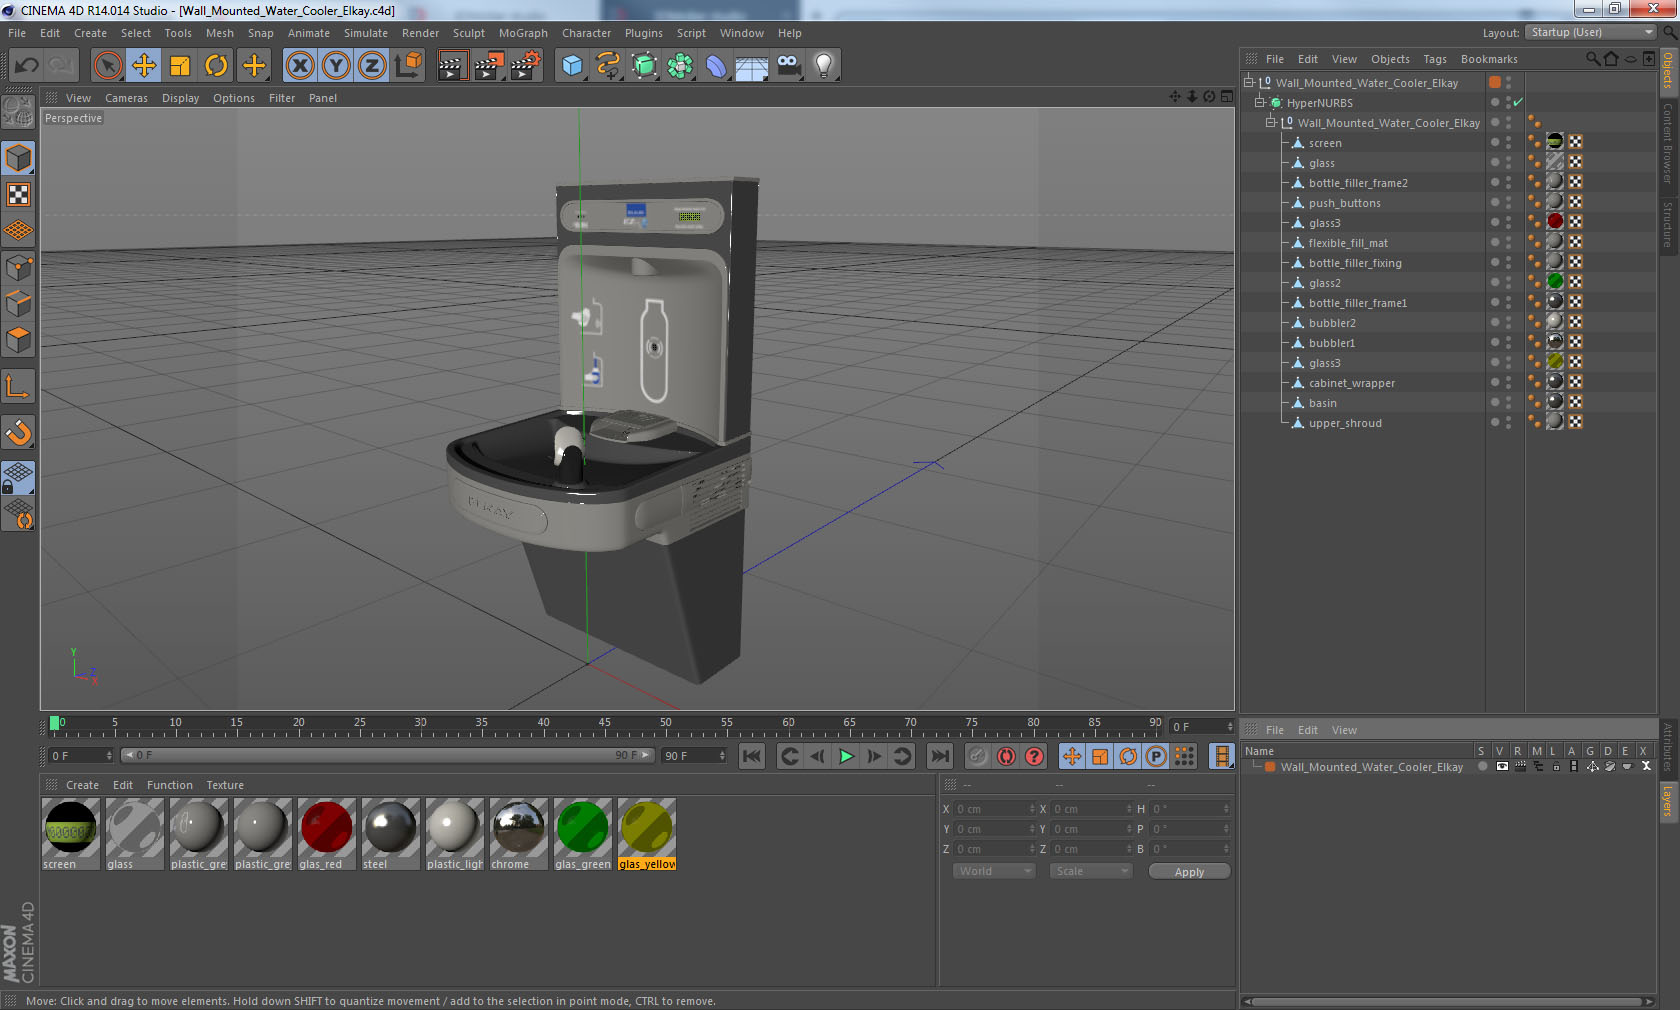This screenshot has height=1010, width=1680.
Task: Add a camera object
Action: (x=788, y=66)
